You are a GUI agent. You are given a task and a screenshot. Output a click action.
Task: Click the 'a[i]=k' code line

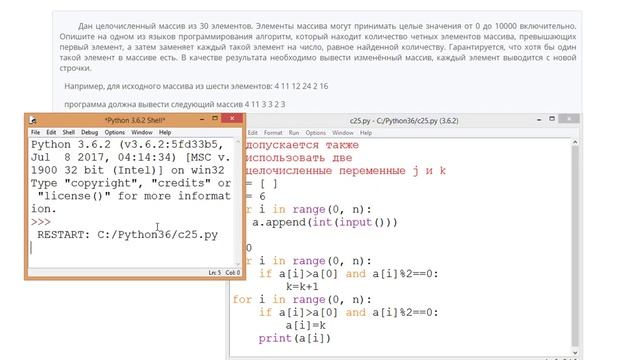[x=305, y=325]
